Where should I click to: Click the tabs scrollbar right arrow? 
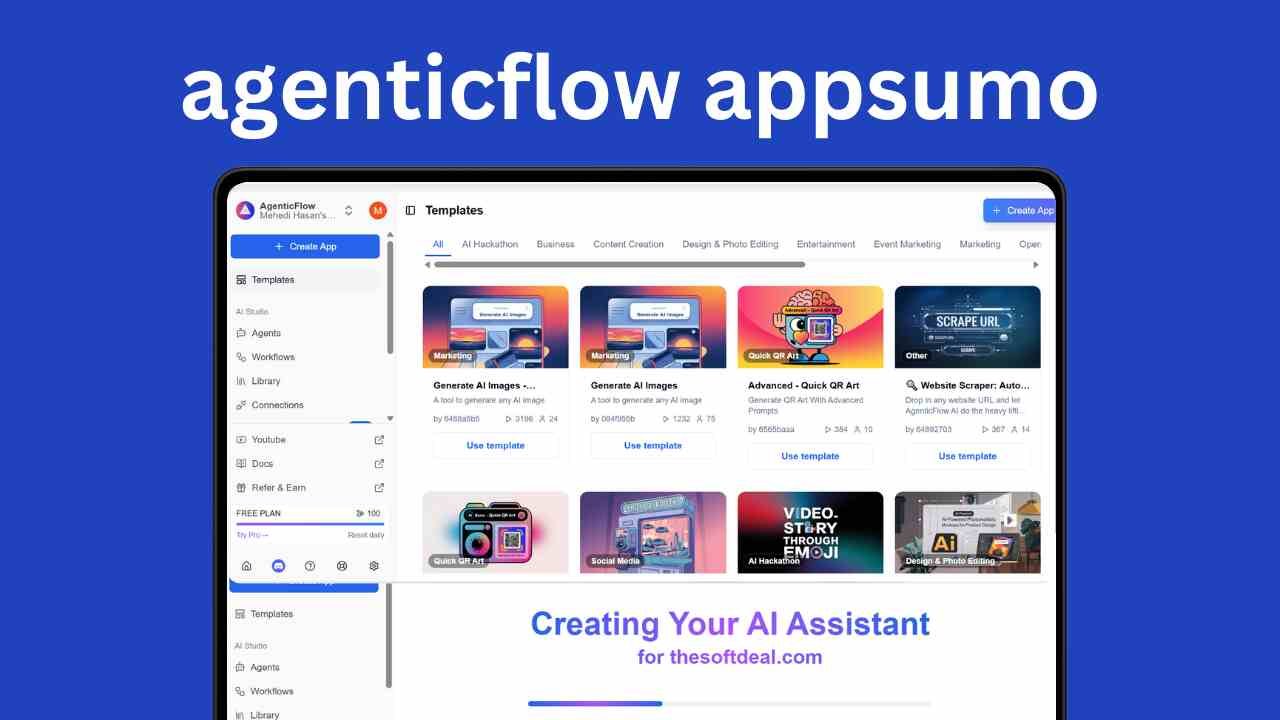[1036, 265]
